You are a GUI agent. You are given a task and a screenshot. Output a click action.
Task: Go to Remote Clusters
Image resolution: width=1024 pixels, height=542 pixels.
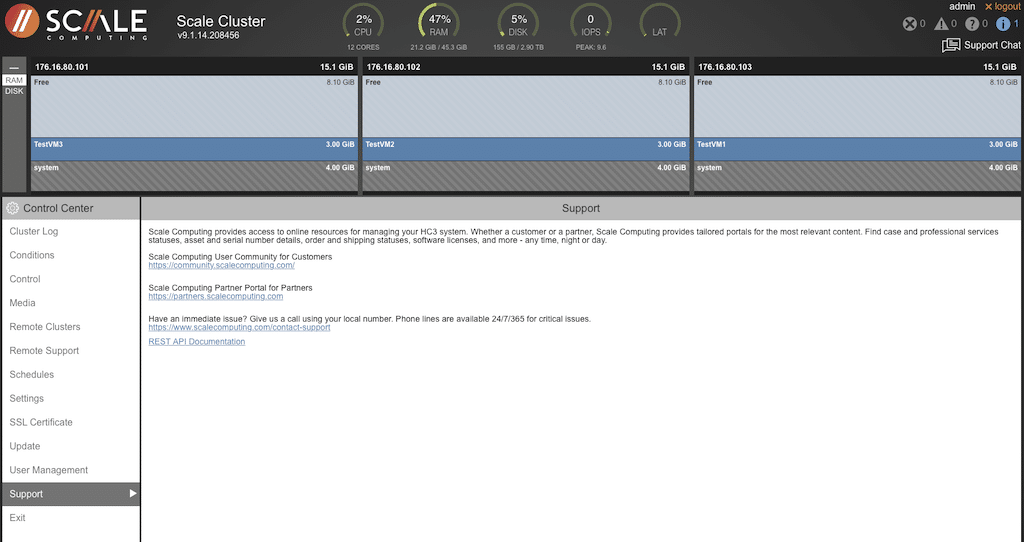coord(71,327)
